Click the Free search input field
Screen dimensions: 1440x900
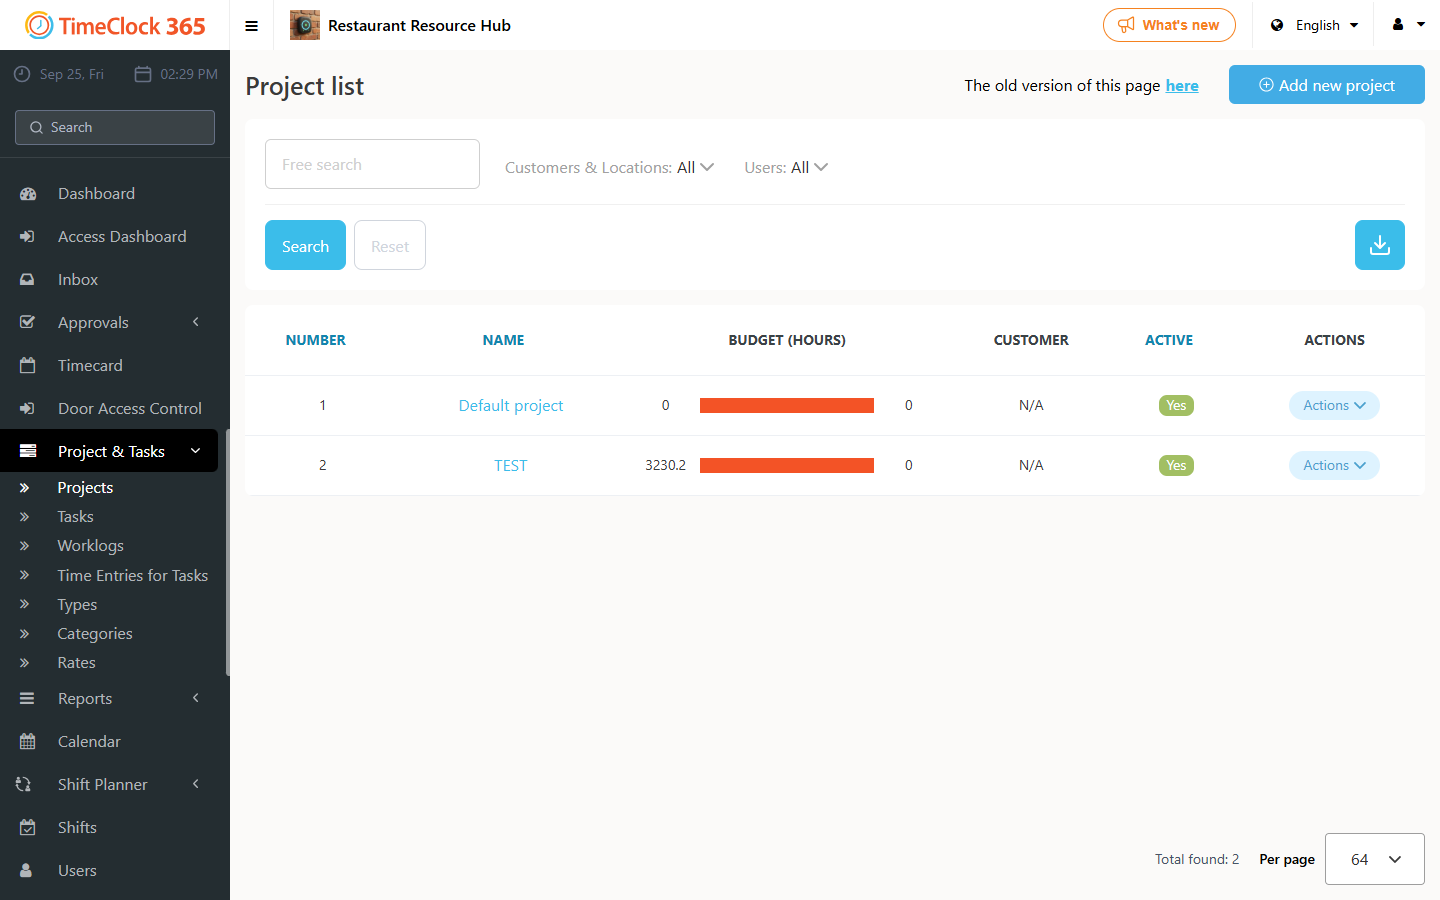point(372,164)
